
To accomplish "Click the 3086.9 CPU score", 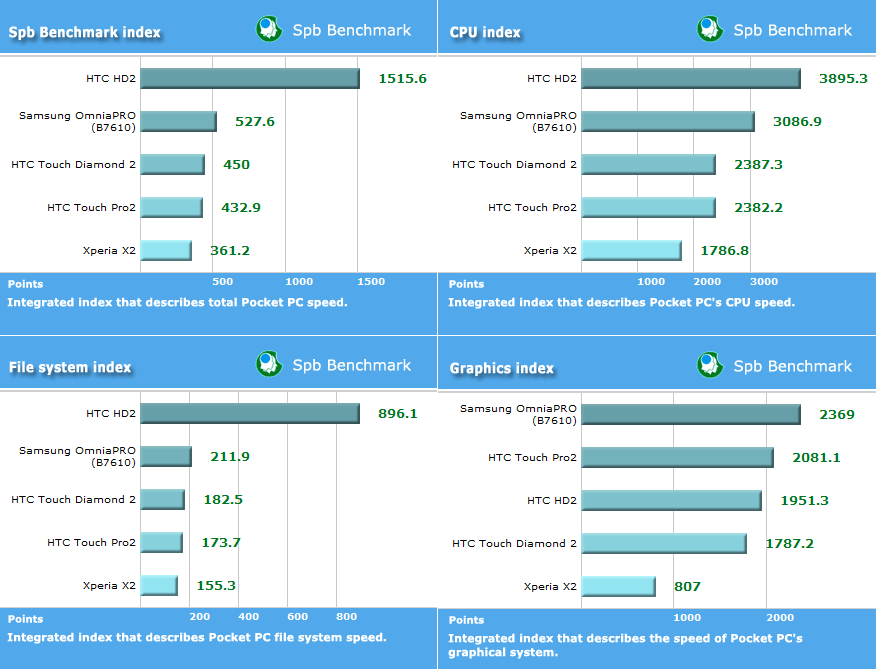I will 797,122.
